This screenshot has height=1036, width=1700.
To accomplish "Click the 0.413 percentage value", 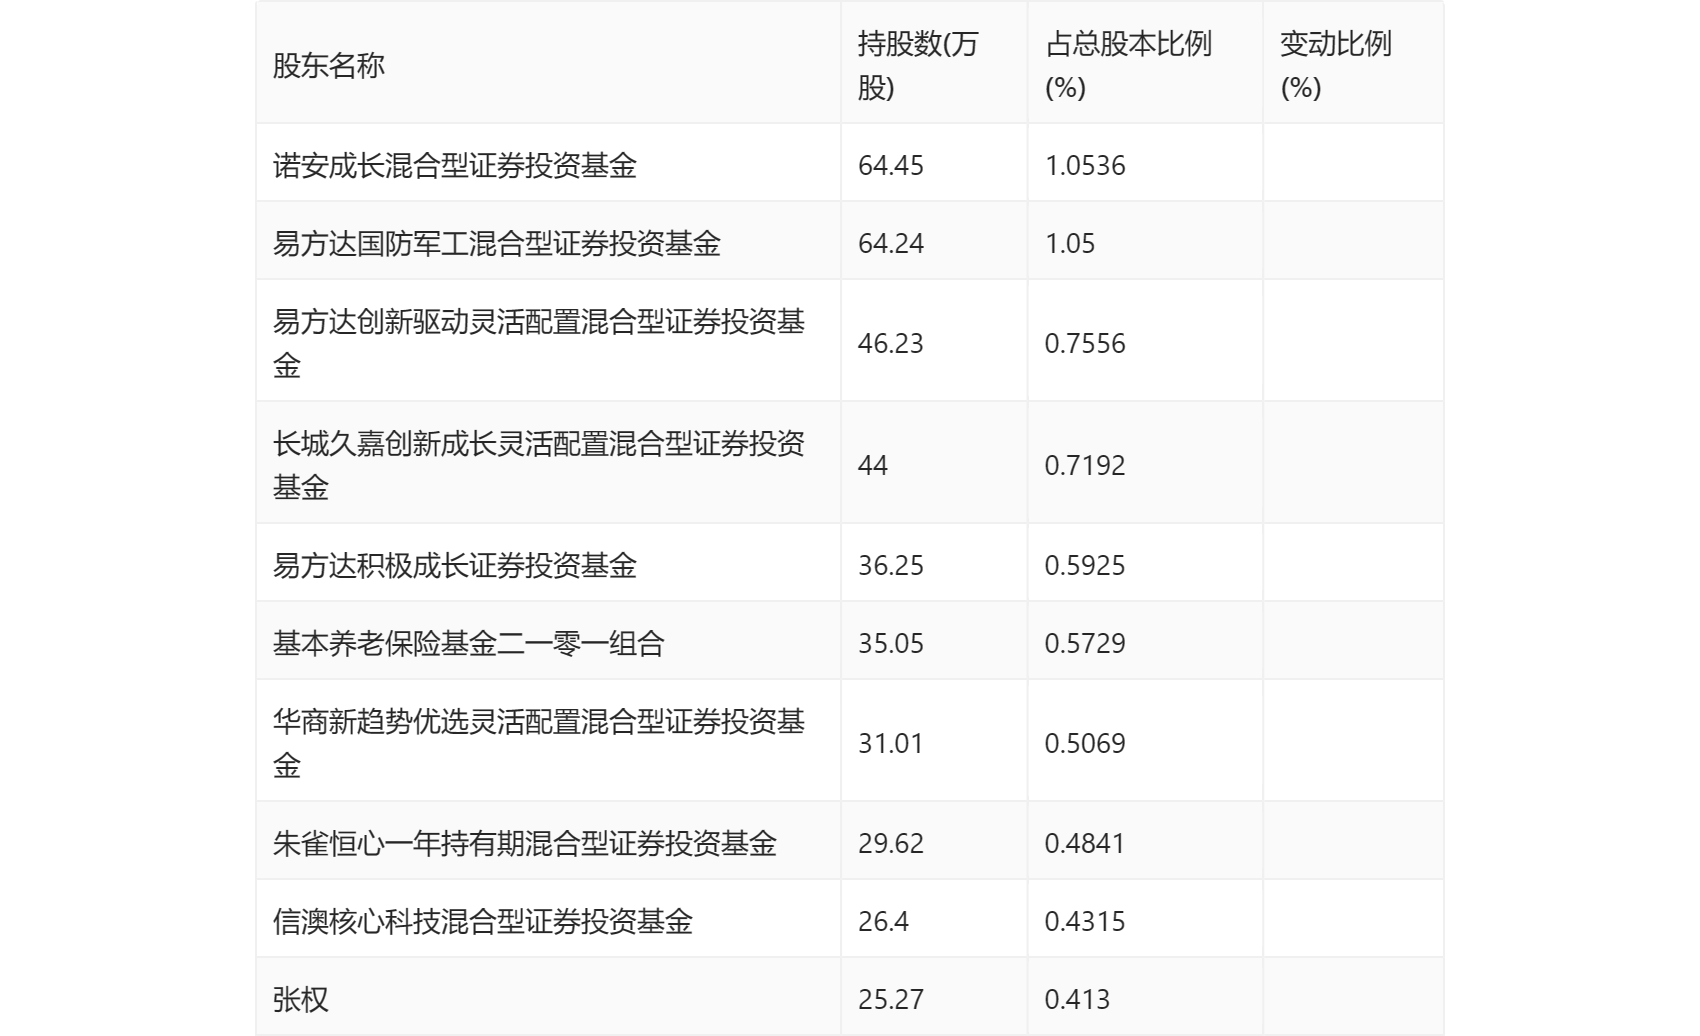I will pyautogui.click(x=1078, y=999).
